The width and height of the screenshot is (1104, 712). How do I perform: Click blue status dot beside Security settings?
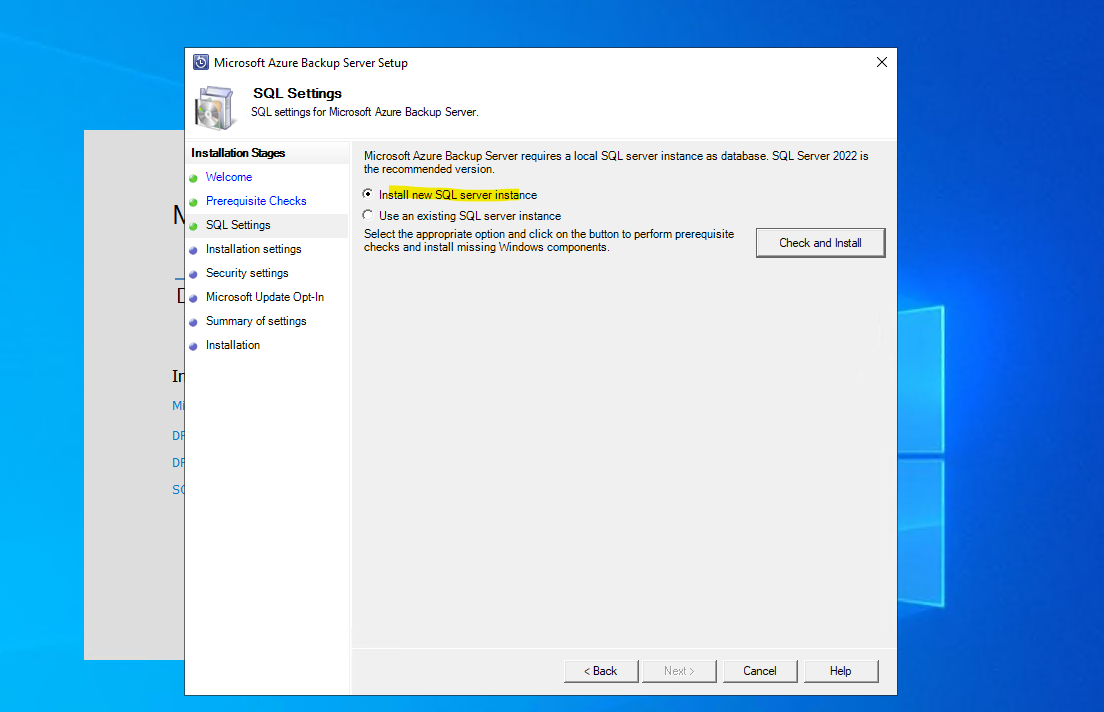point(193,274)
